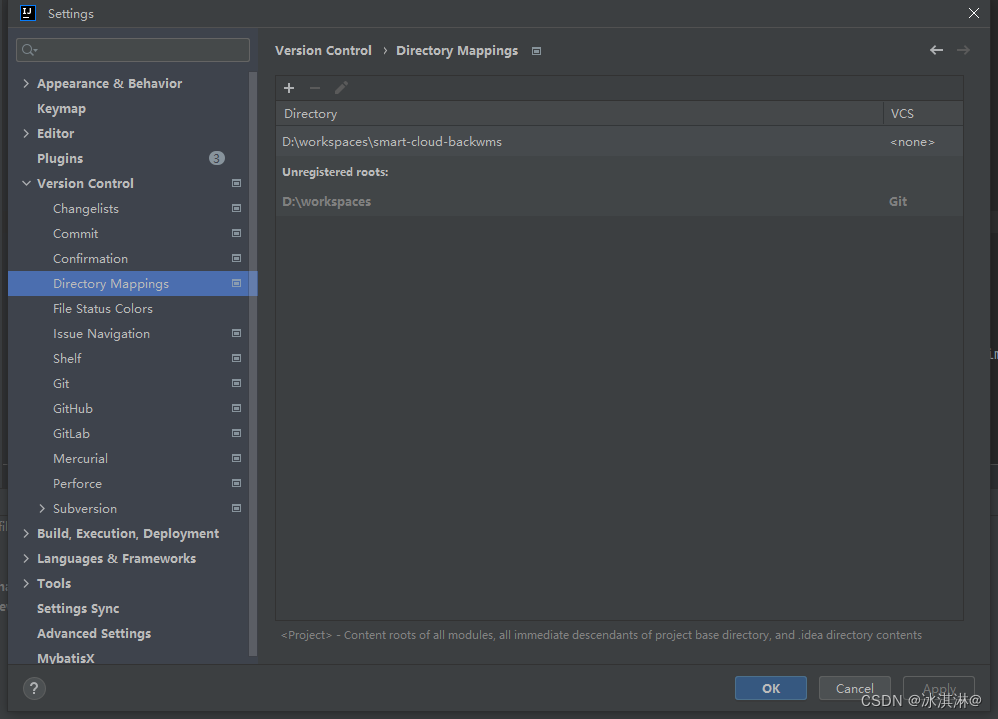
Task: Click the edit mapping pencil icon
Action: [x=341, y=88]
